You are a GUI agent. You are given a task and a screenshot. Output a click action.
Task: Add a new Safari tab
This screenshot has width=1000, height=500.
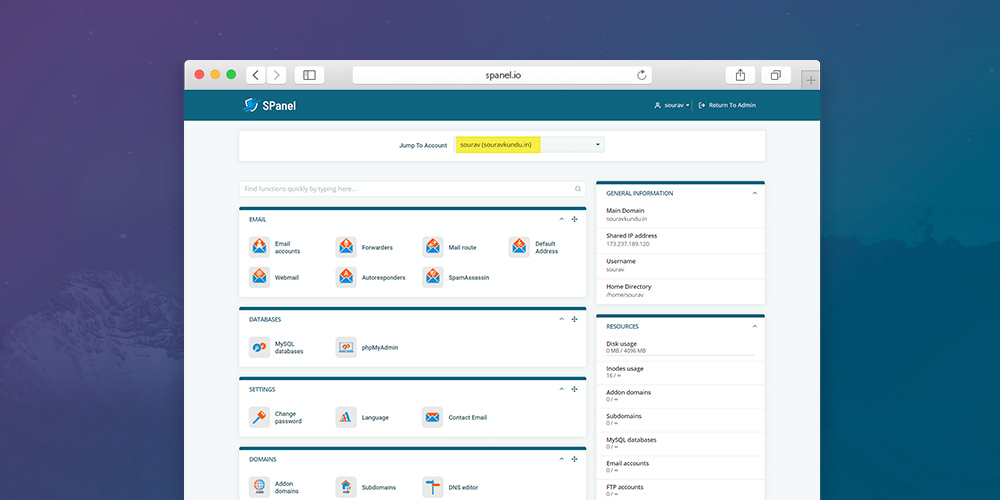811,80
